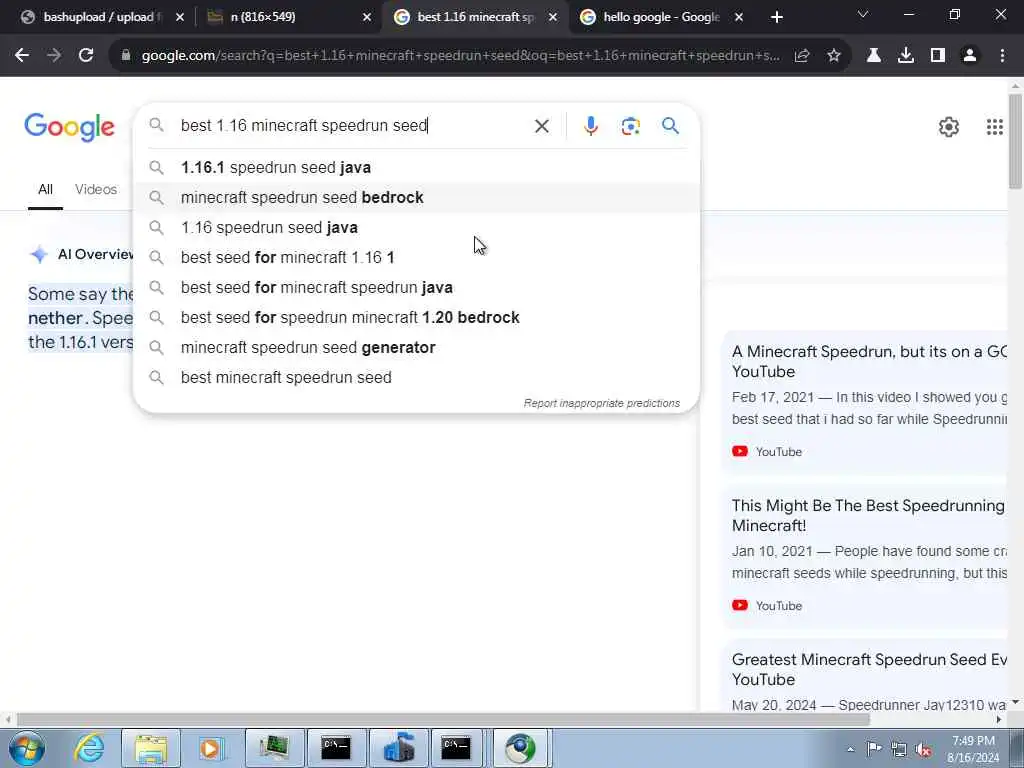Choose suggestion best seed for minecraft 1.16 1
The height and width of the screenshot is (768, 1024).
tap(416, 257)
